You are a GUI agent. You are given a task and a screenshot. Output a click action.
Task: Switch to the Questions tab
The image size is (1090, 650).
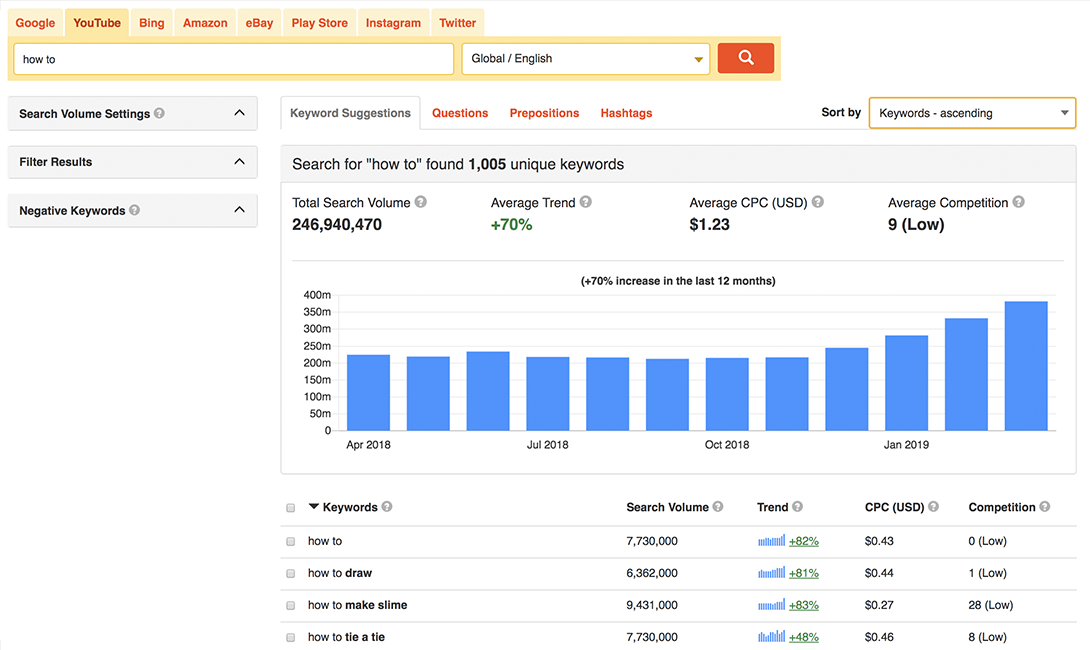coord(459,113)
